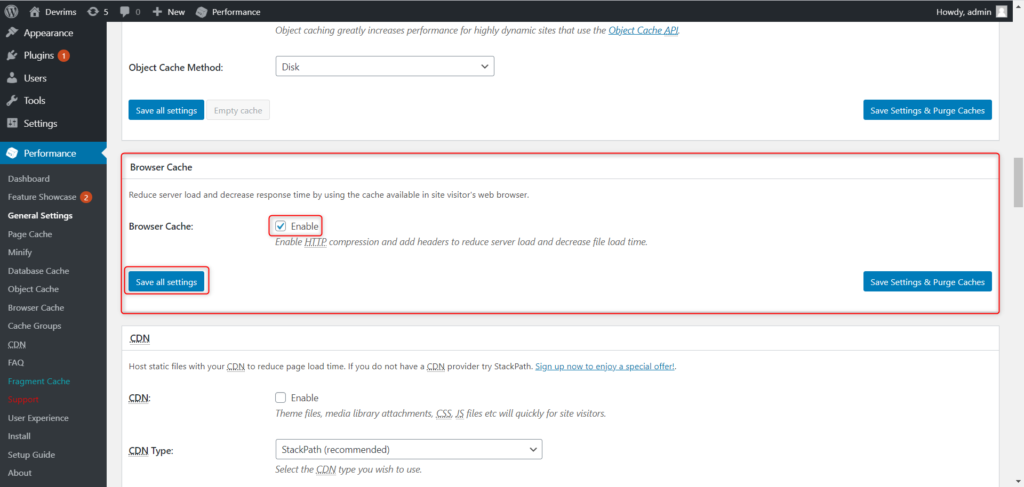The image size is (1024, 487).
Task: Click the CDN Type label
Action: [151, 450]
